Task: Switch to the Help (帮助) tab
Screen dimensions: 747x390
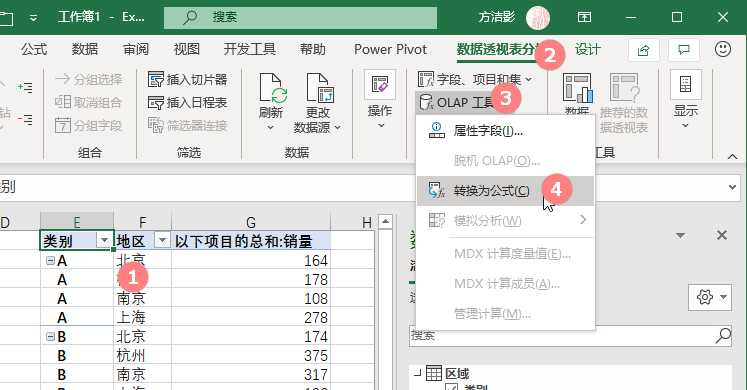Action: (313, 49)
